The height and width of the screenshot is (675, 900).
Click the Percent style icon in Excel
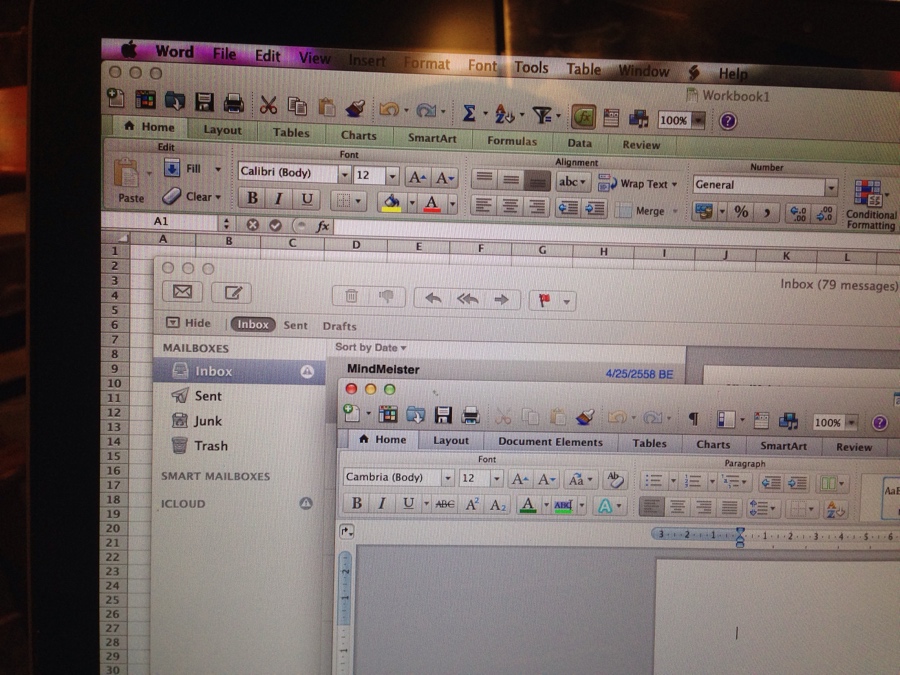(x=741, y=212)
